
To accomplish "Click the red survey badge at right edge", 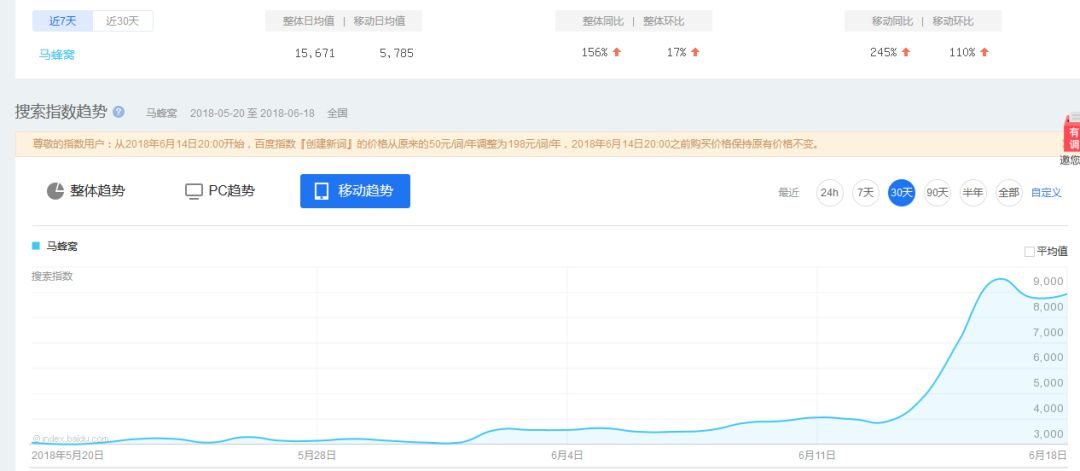I will [1072, 136].
